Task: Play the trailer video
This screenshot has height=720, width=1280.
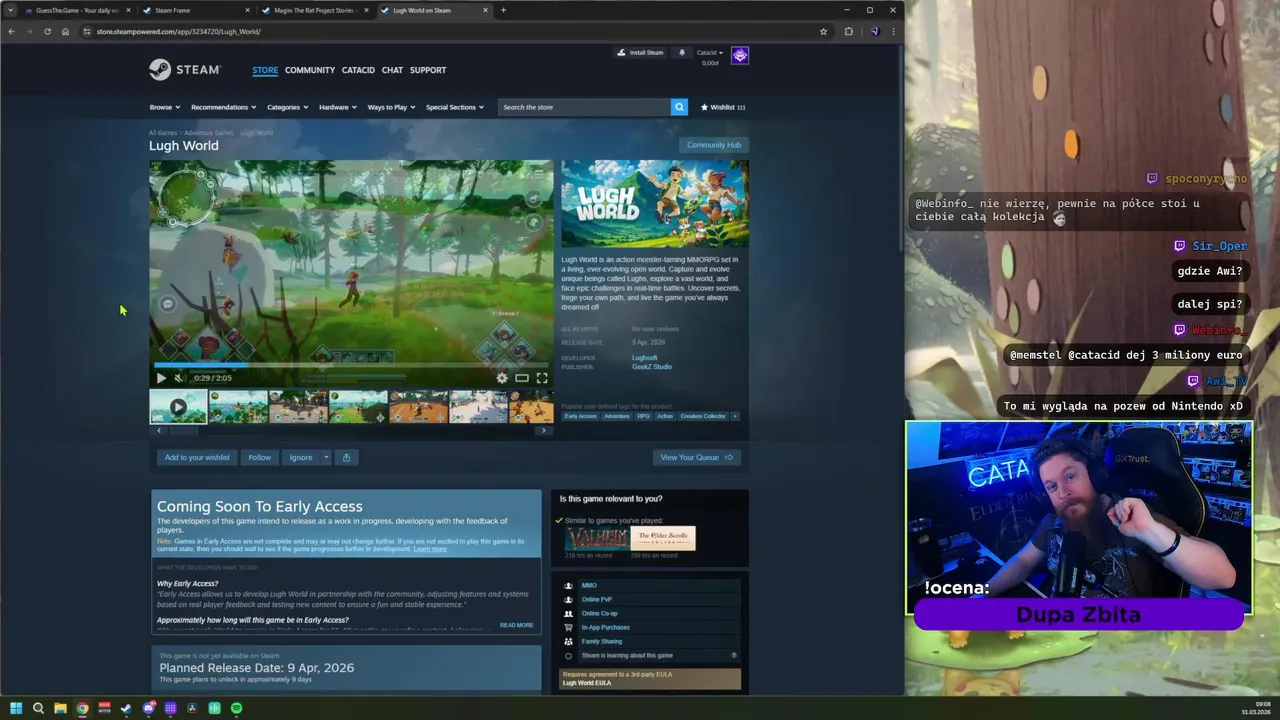Action: click(161, 378)
